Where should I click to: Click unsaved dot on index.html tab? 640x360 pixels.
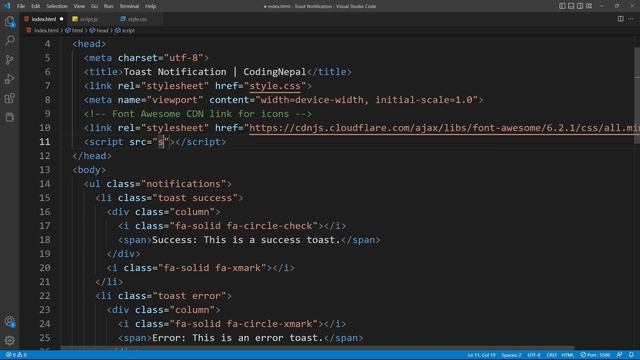tap(62, 19)
